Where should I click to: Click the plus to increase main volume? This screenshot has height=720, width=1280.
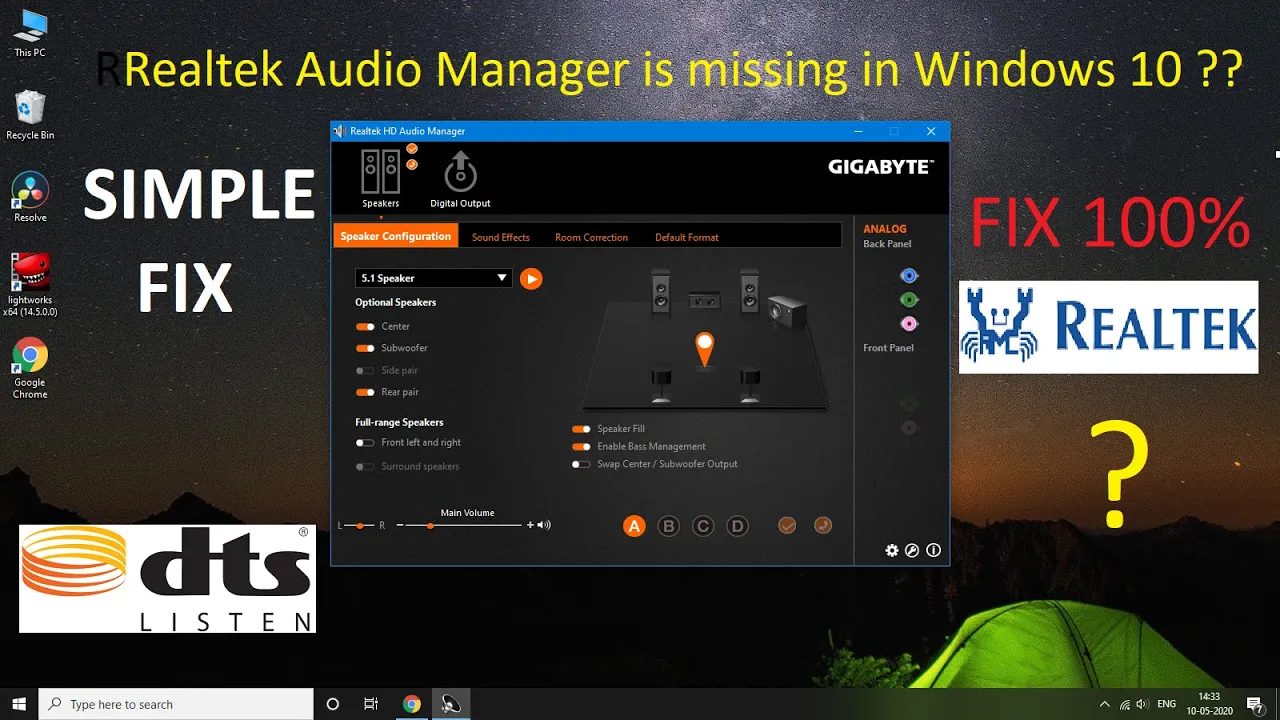pyautogui.click(x=530, y=525)
